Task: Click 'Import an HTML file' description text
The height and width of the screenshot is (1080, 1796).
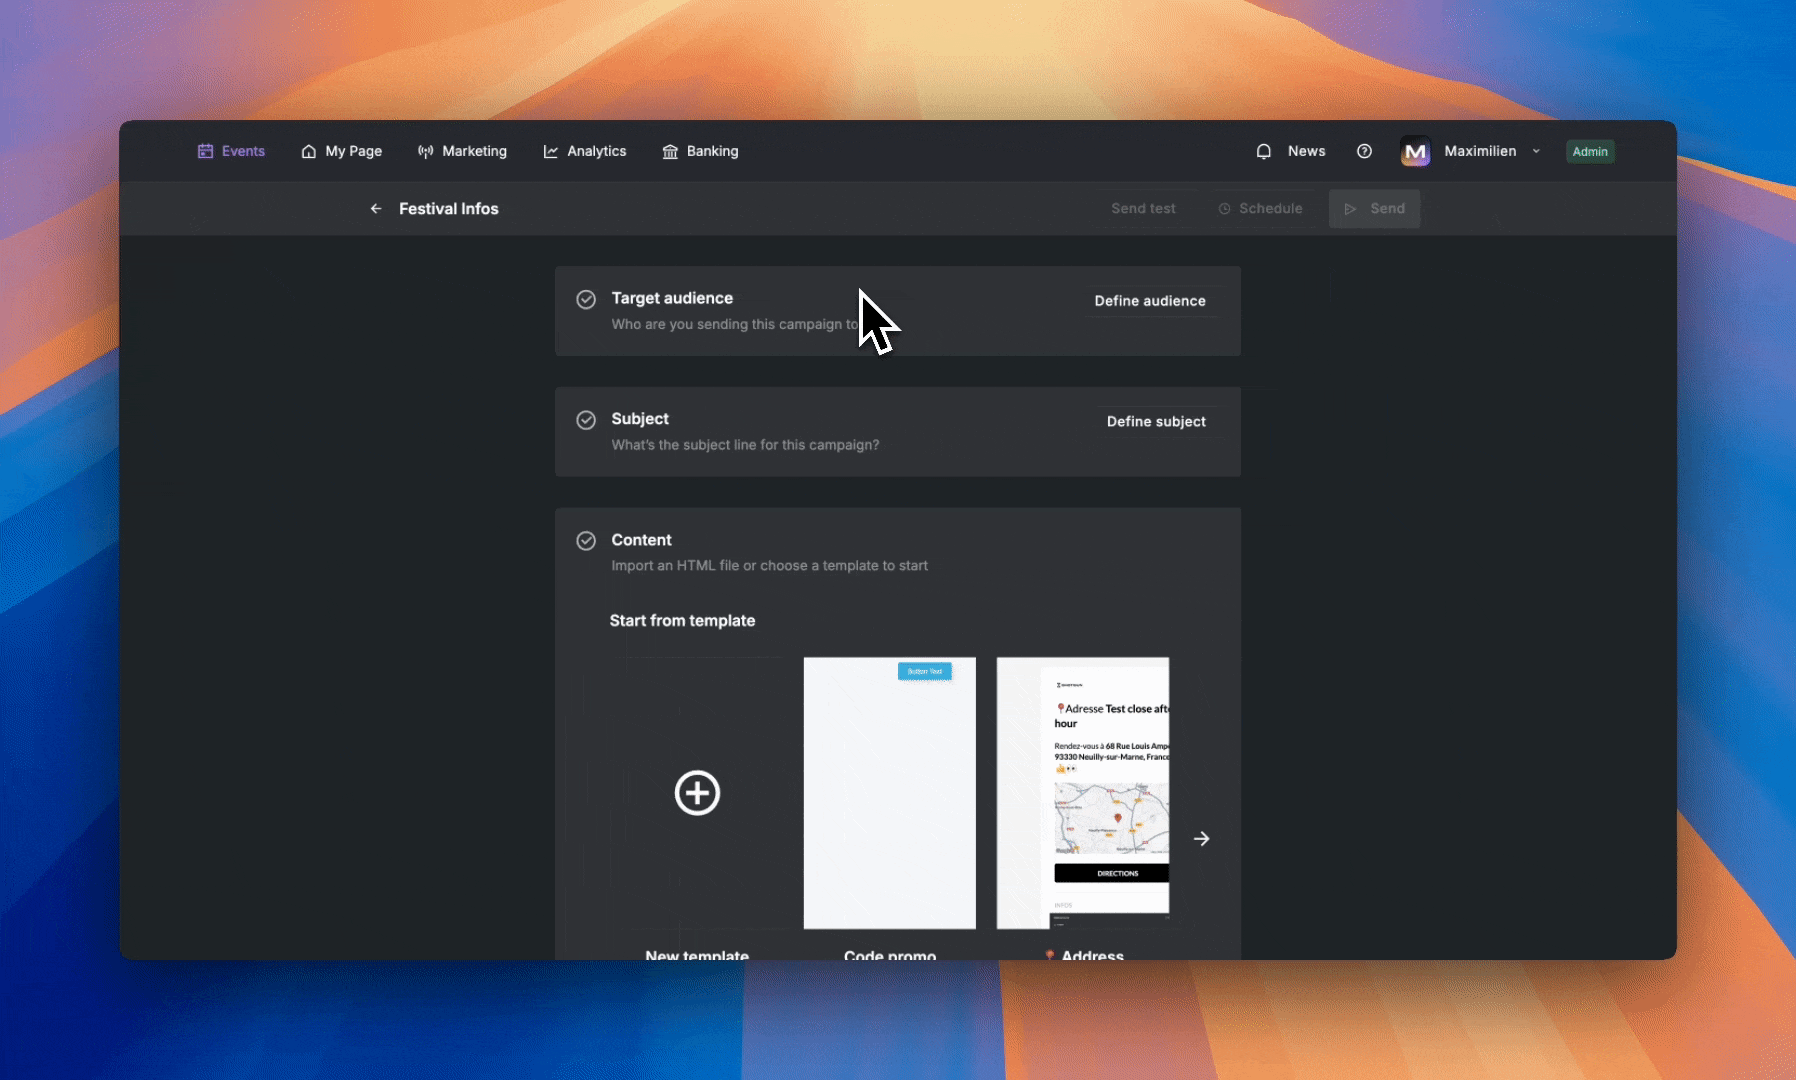Action: pos(769,566)
